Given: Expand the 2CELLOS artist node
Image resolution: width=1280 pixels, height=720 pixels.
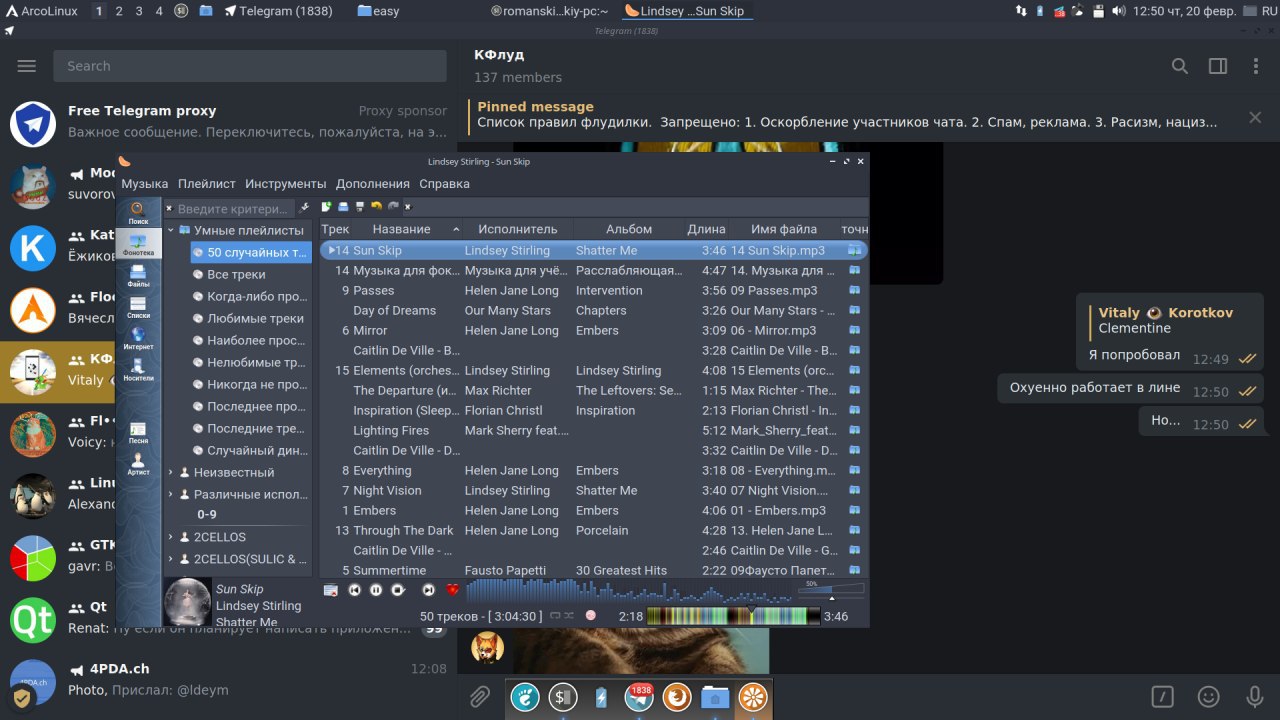Looking at the screenshot, I should coord(171,537).
